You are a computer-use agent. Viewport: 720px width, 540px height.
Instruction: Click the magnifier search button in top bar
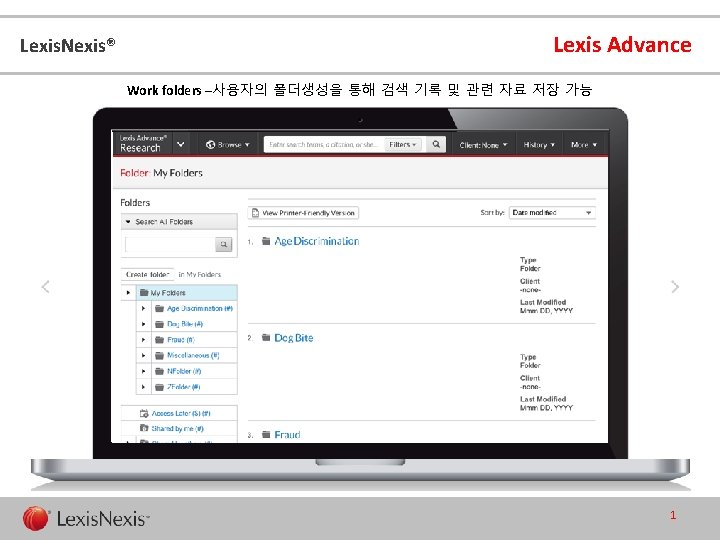[x=436, y=144]
